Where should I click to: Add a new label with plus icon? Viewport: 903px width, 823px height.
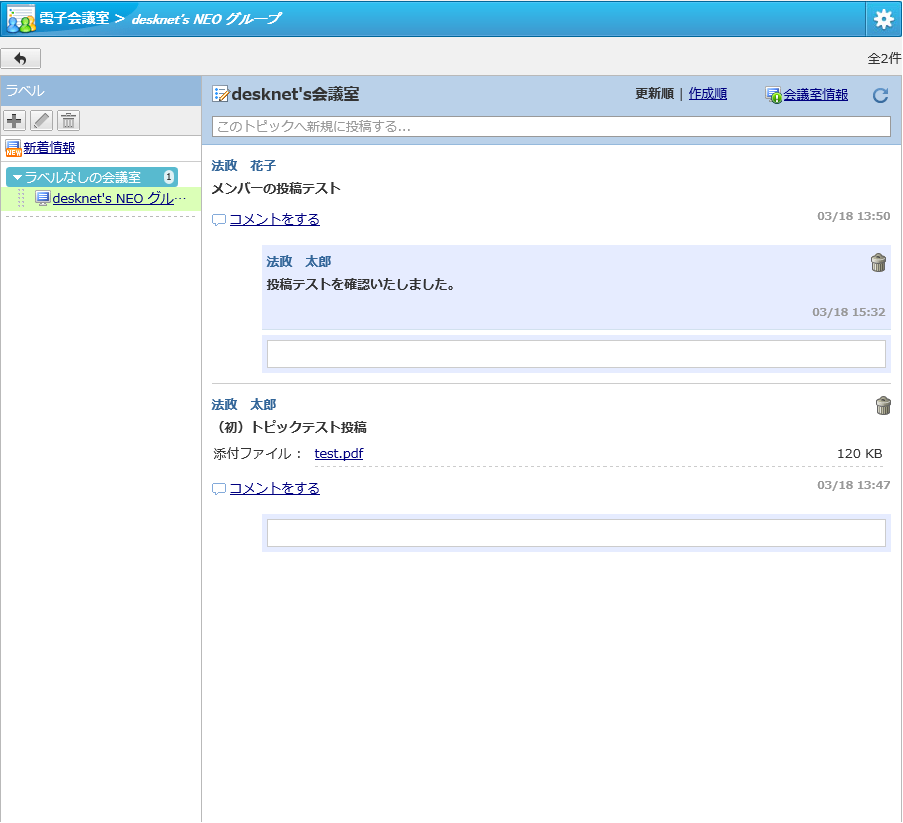14,120
